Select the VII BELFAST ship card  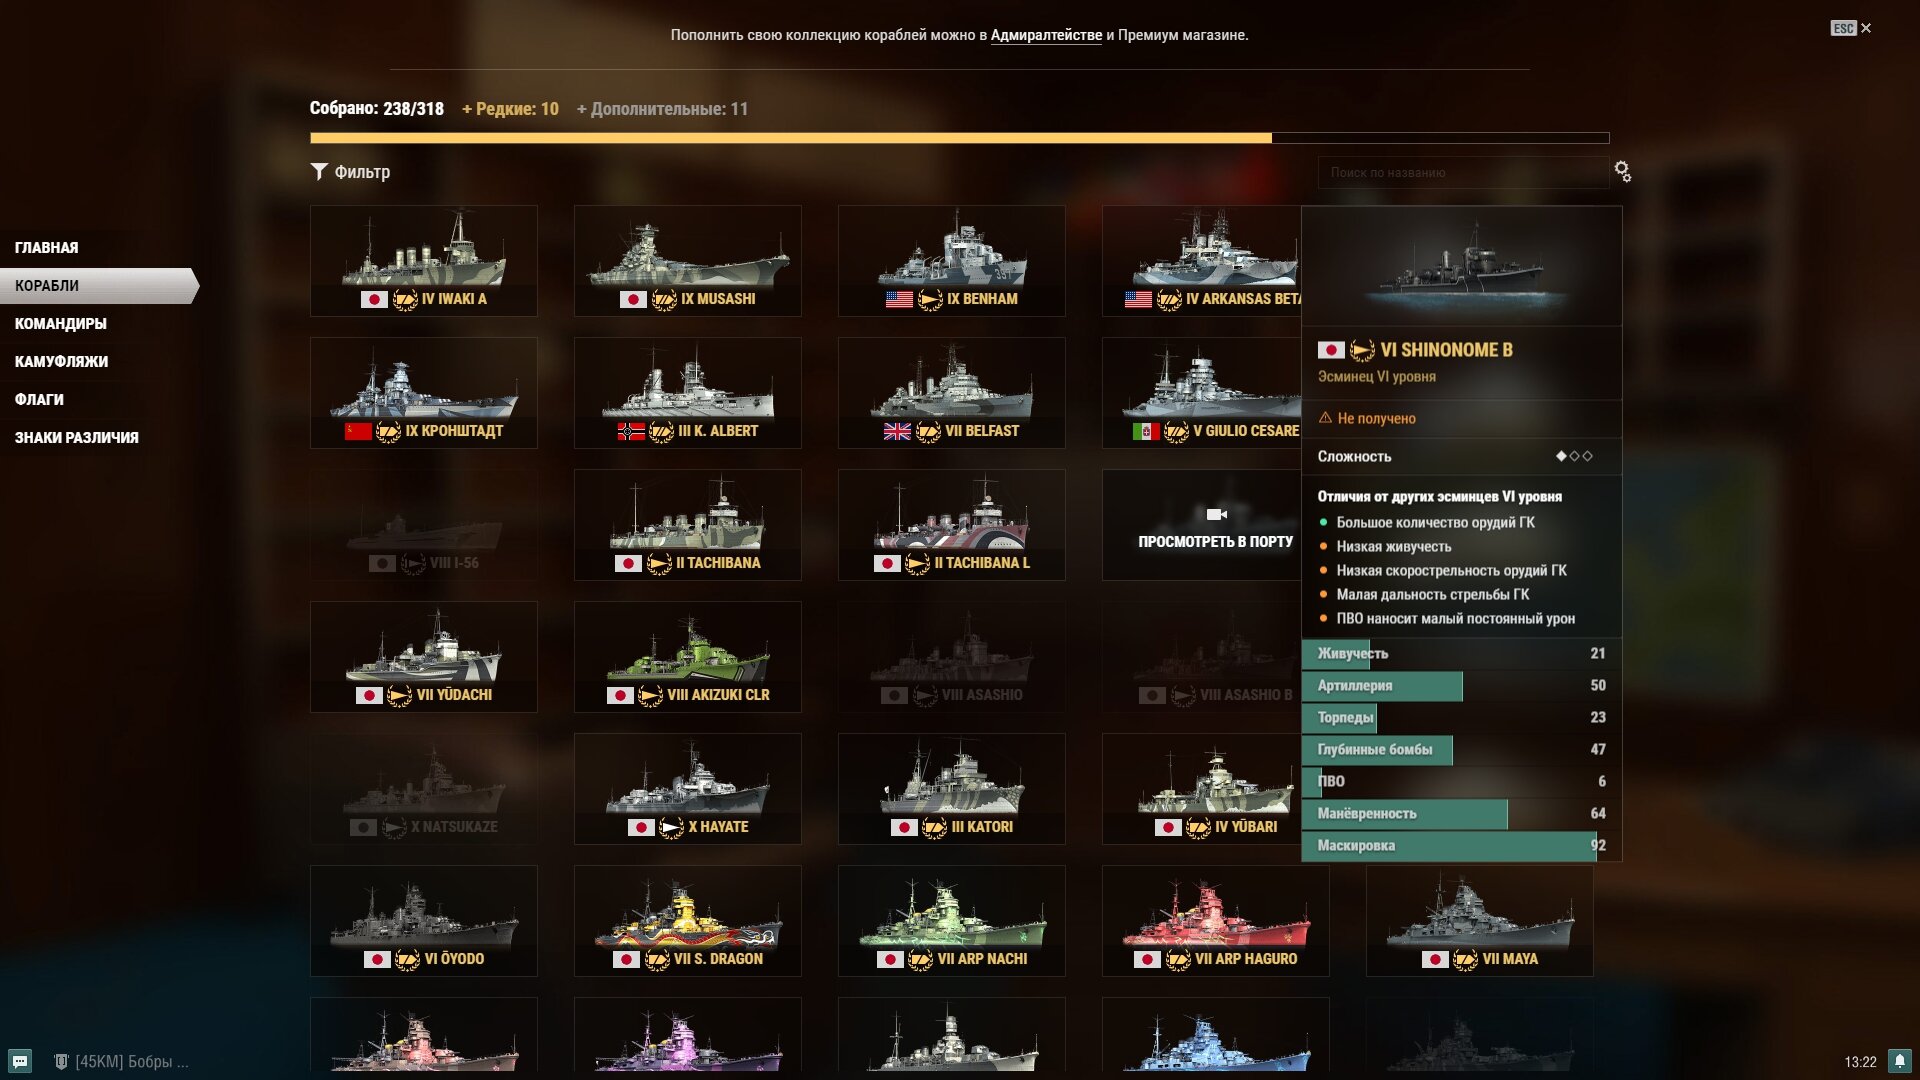pos(952,393)
